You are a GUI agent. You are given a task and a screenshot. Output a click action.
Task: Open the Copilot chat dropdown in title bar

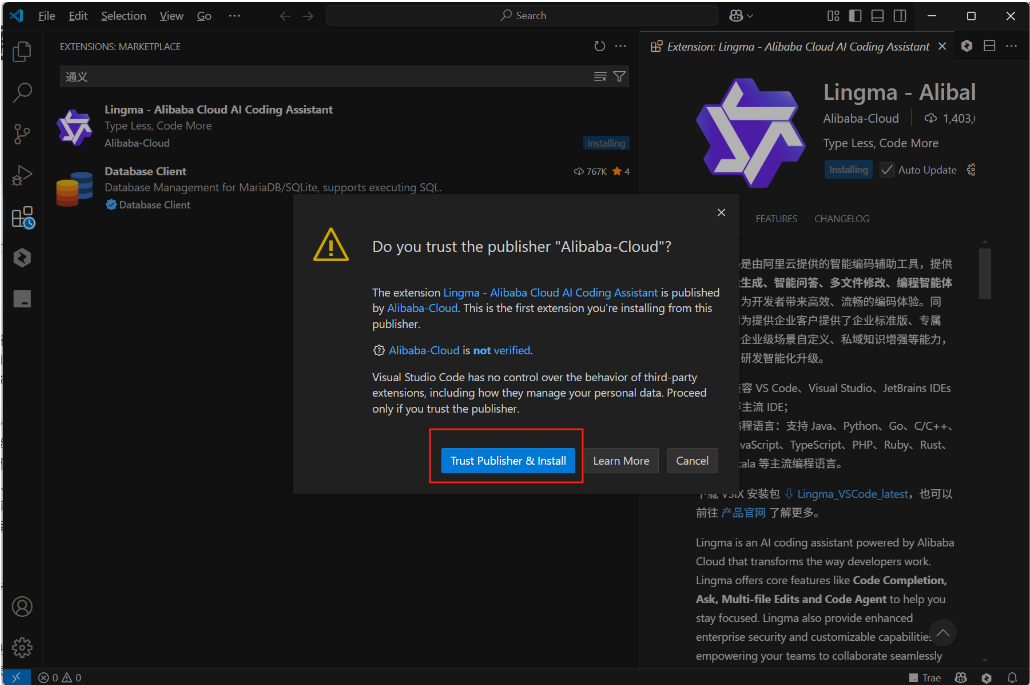click(742, 16)
